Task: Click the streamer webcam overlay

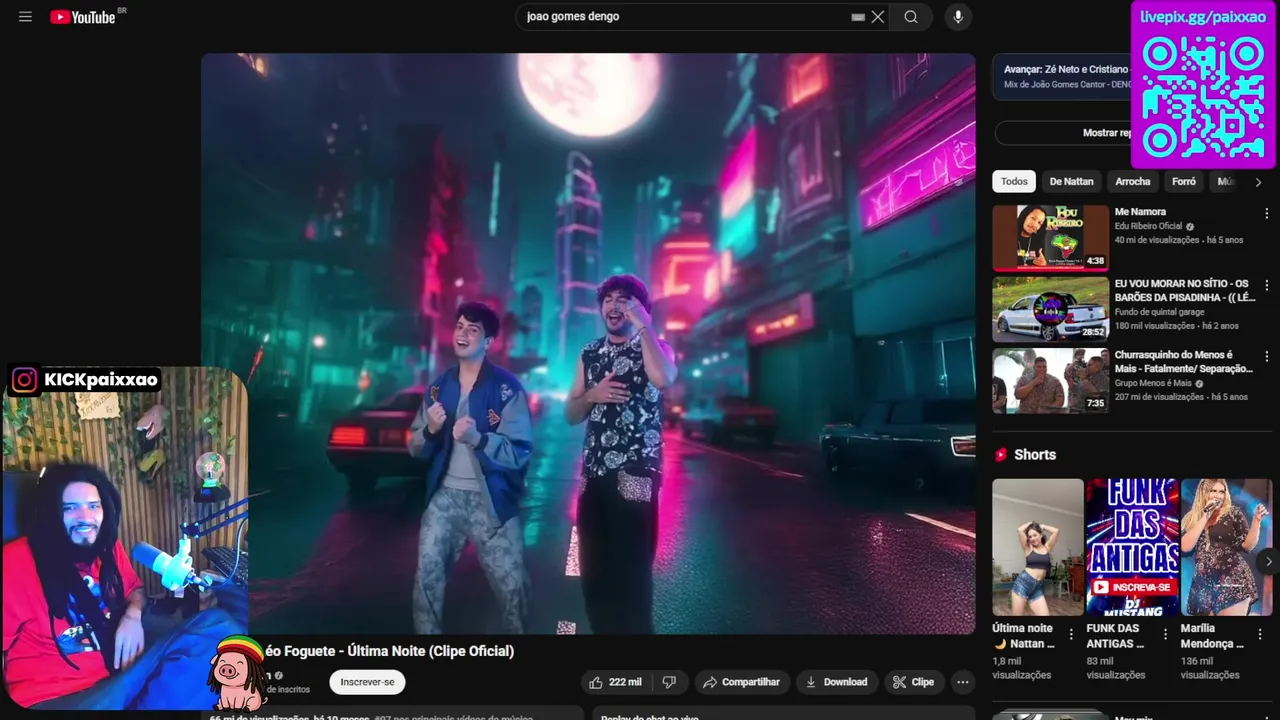Action: pos(124,538)
